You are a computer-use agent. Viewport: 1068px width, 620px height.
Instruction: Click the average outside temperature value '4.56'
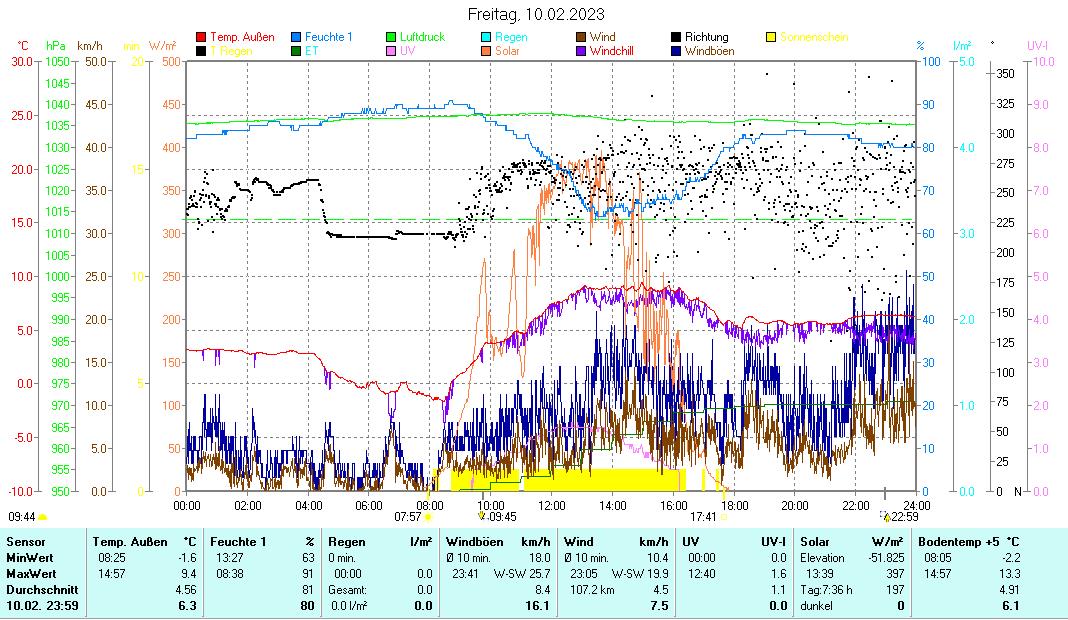tap(186, 590)
